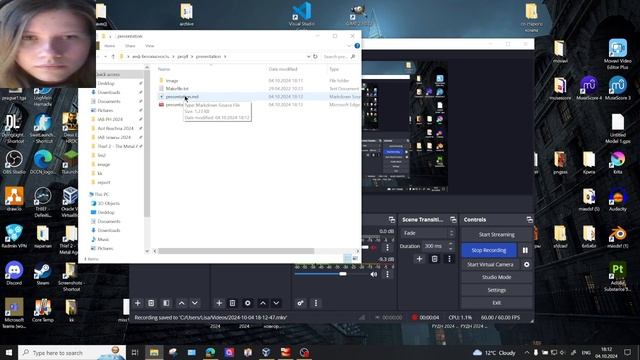The height and width of the screenshot is (360, 640).
Task: Add a scene transition with plus icon
Action: (419, 259)
